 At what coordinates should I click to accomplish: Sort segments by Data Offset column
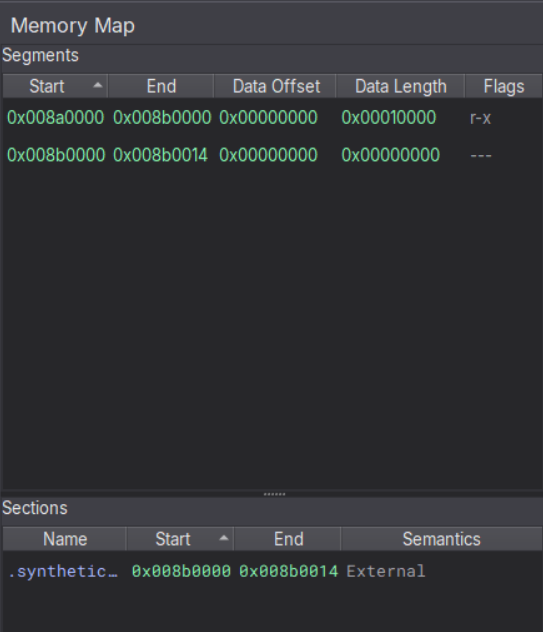click(276, 86)
